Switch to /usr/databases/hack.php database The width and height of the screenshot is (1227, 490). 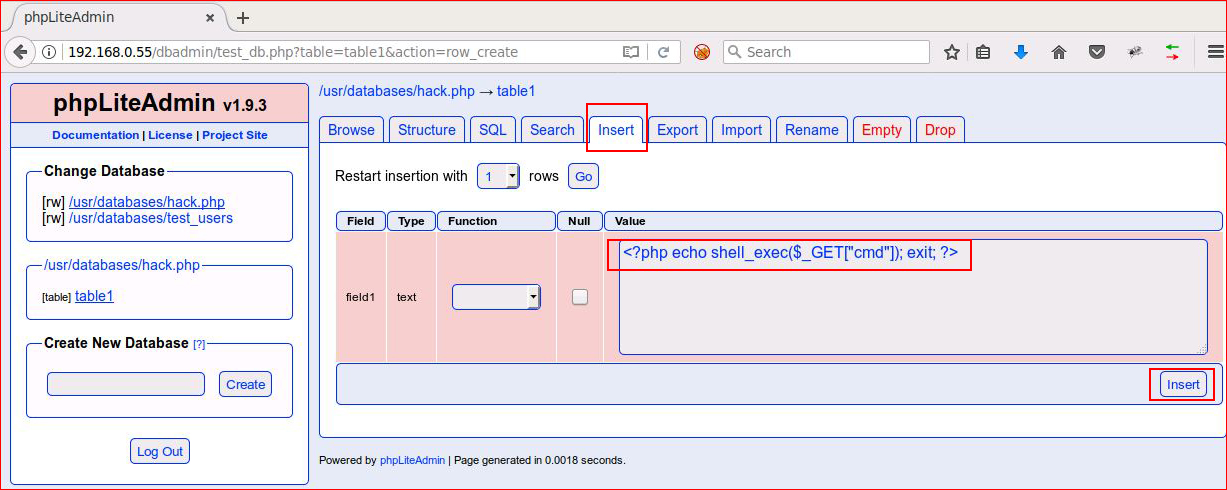click(x=147, y=202)
